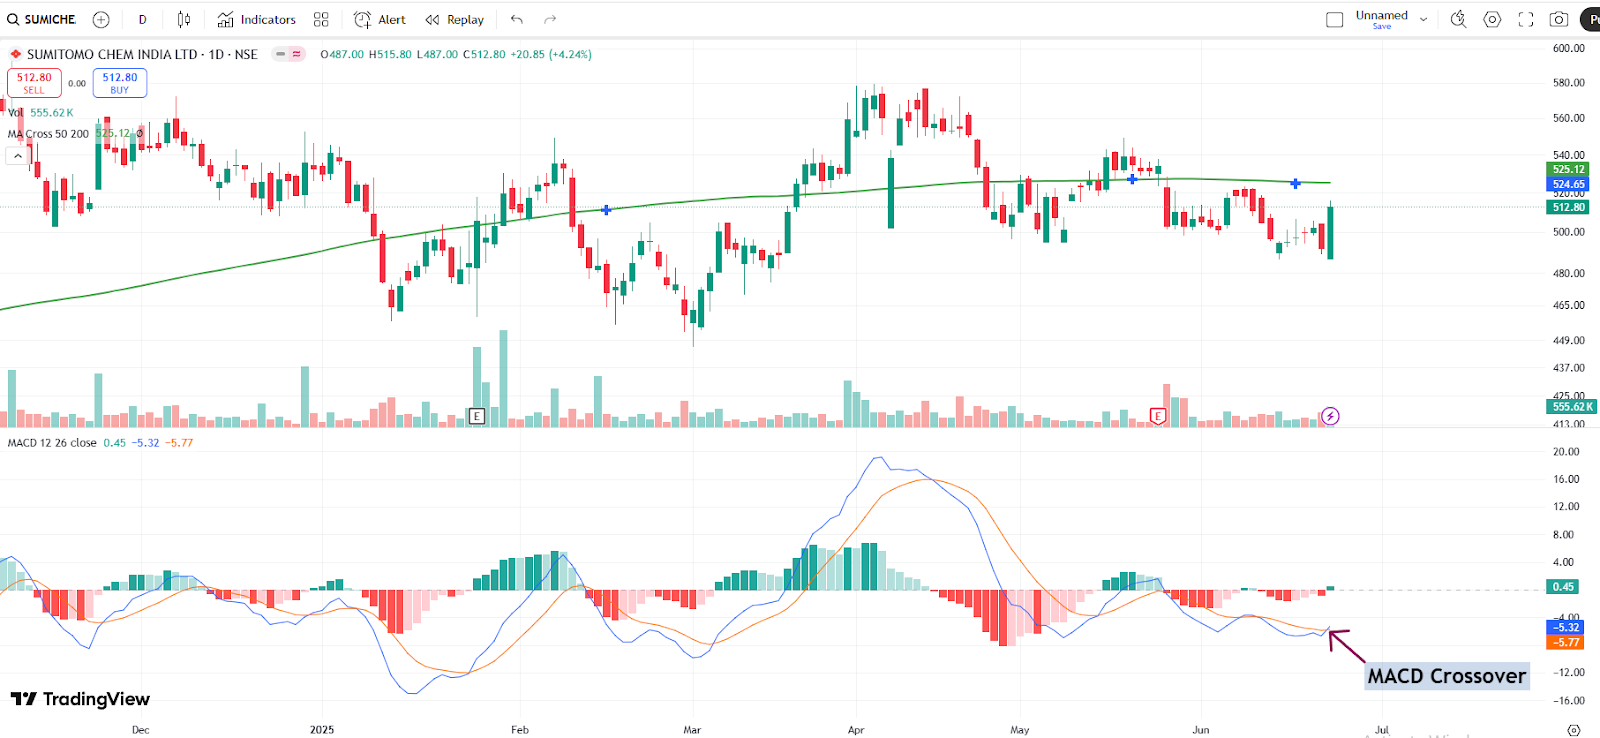This screenshot has width=1600, height=738.
Task: Start bar Replay mode
Action: (x=455, y=19)
